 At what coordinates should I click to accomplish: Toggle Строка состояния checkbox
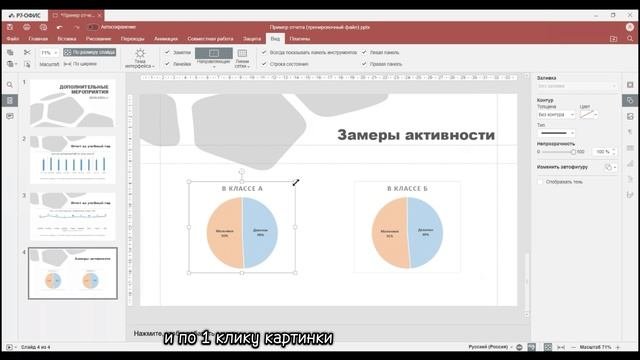tap(264, 64)
